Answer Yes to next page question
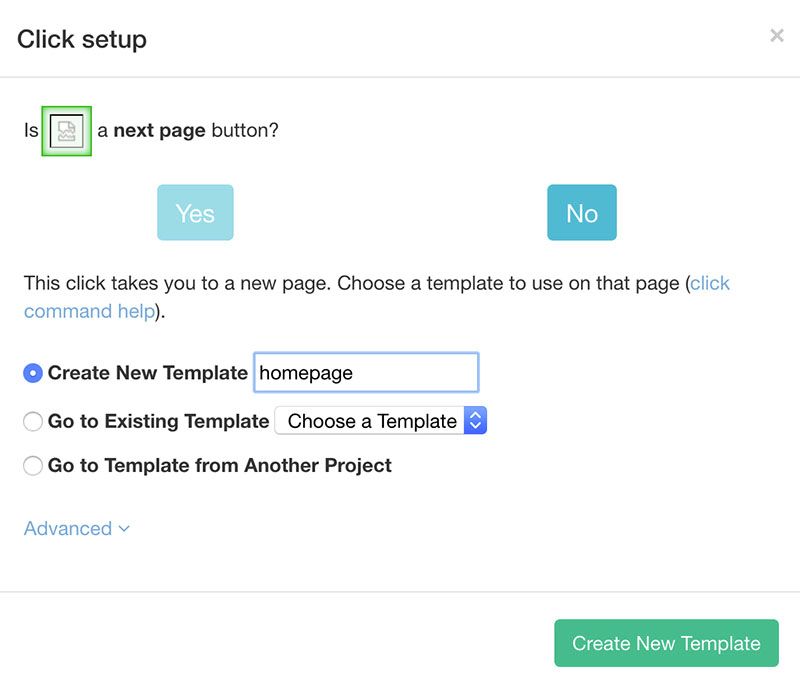The image size is (800, 688). pyautogui.click(x=195, y=212)
